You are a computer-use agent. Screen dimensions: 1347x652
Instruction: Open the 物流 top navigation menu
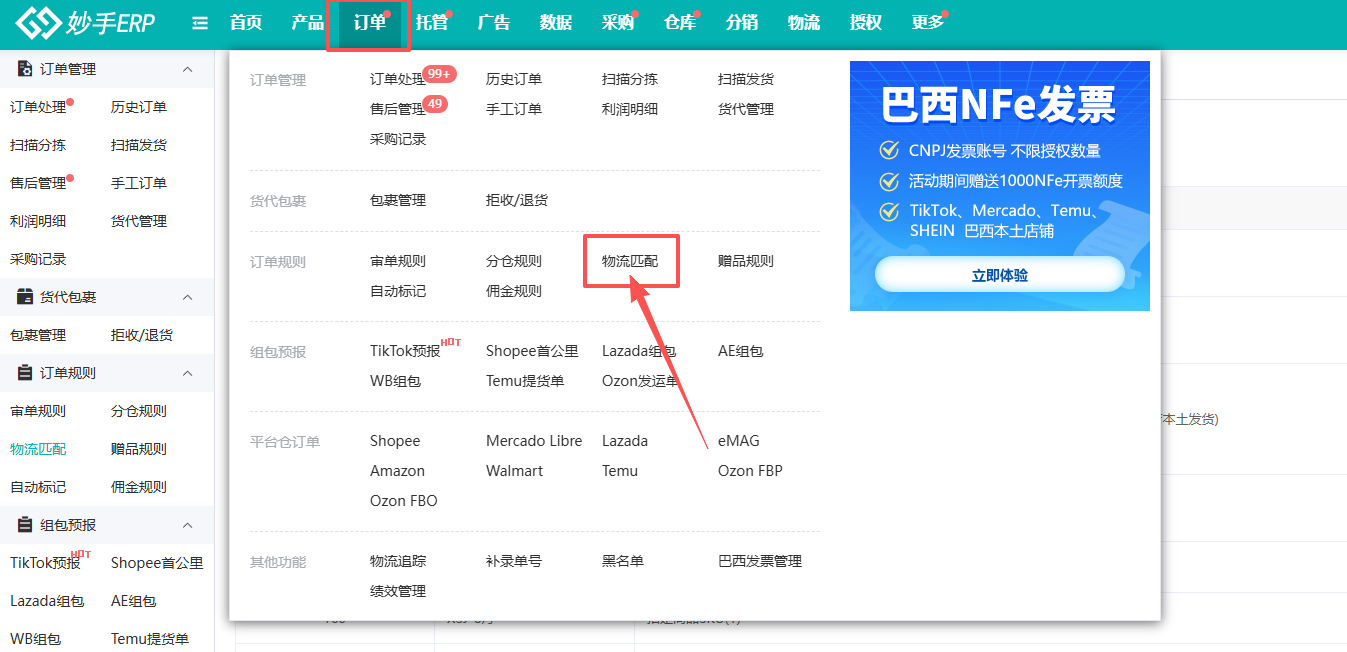pos(804,22)
